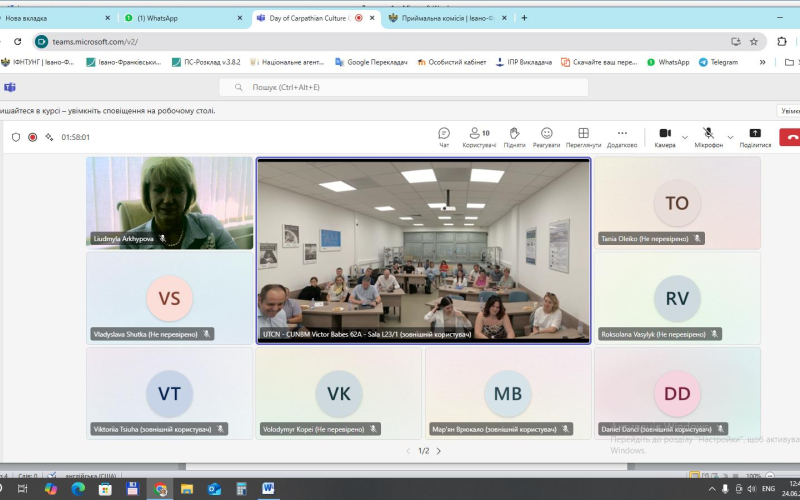Viewport: 800px width, 500px height.
Task: Click the install app icon in address bar
Action: 736,42
